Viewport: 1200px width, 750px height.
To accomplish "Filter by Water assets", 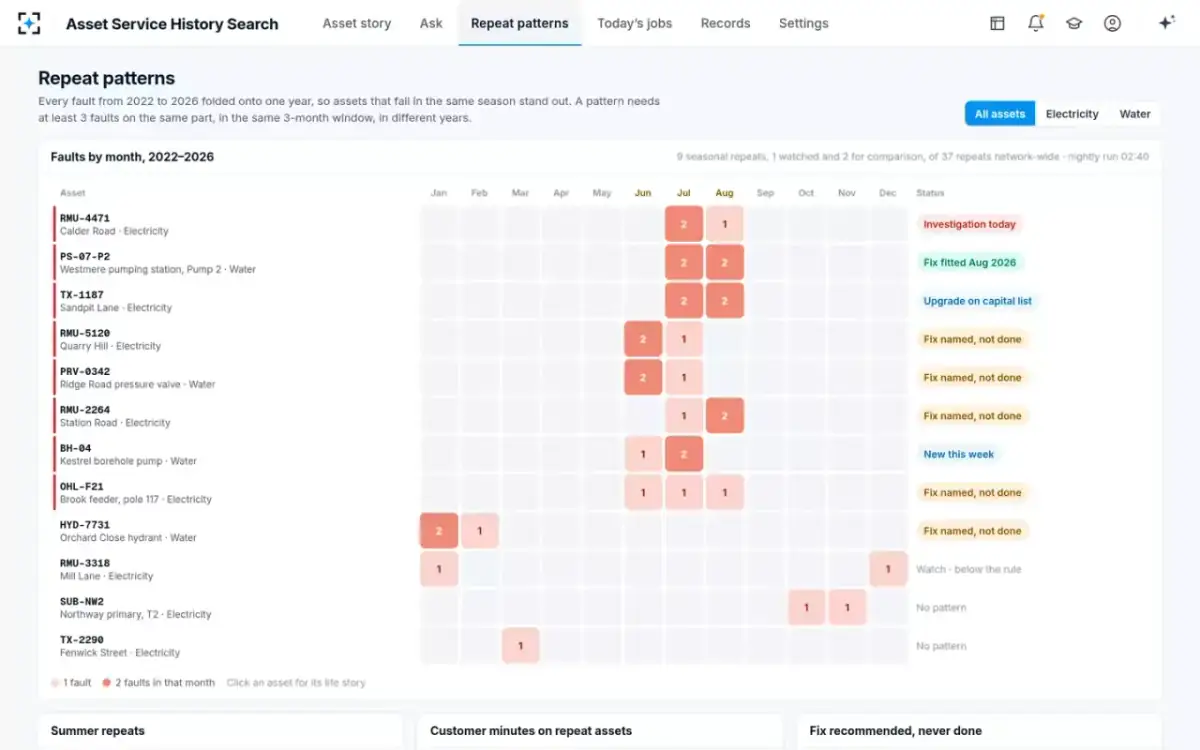I will point(1135,114).
